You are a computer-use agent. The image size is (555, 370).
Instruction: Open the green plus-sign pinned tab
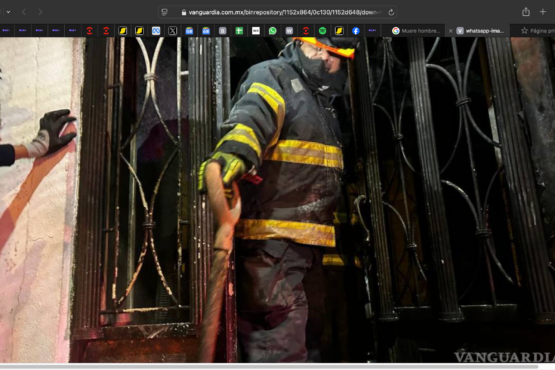[239, 31]
